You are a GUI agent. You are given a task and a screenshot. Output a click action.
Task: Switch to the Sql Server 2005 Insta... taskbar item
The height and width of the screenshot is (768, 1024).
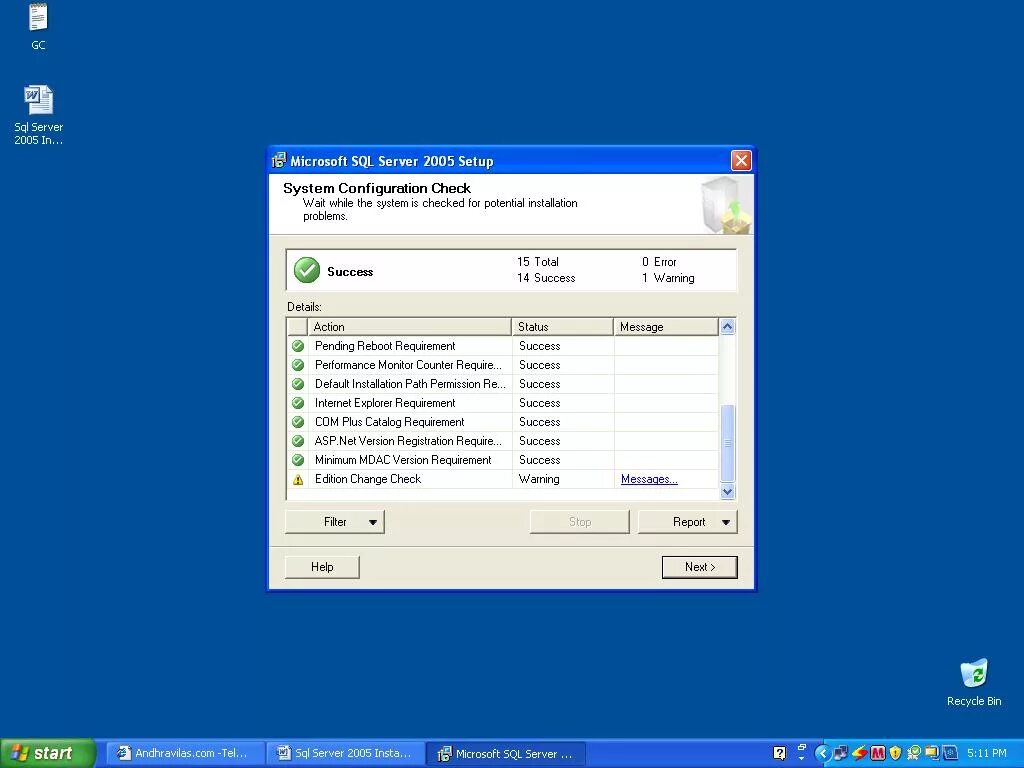point(345,753)
